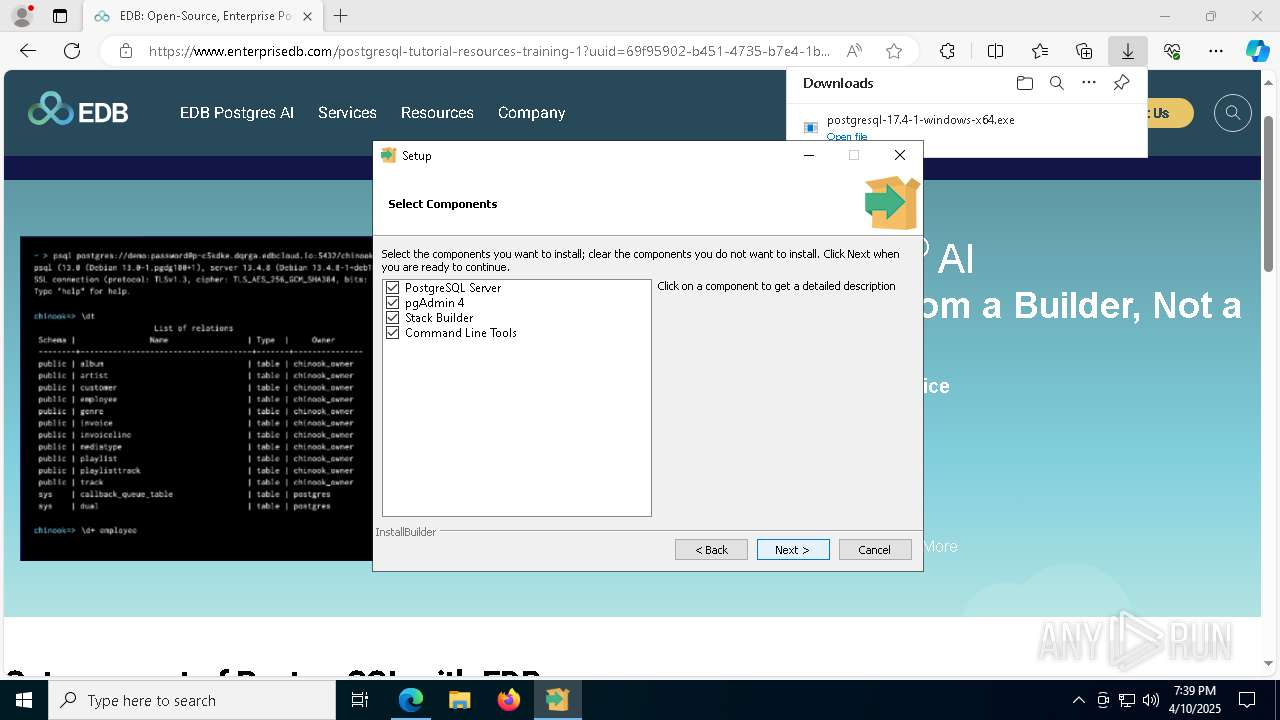Select PostgreSQL Server label for description

453,288
